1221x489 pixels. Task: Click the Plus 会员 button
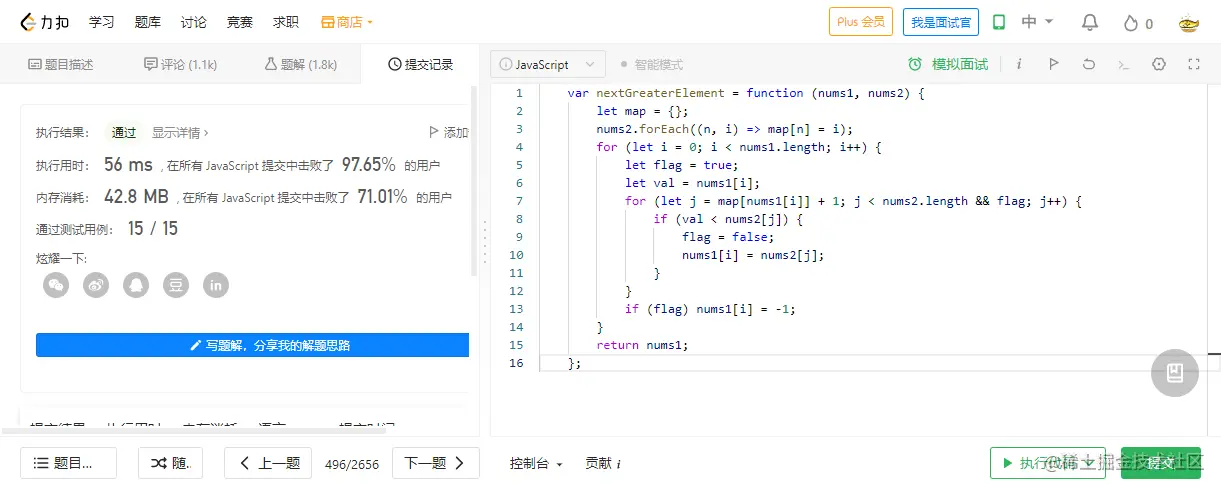[x=860, y=22]
